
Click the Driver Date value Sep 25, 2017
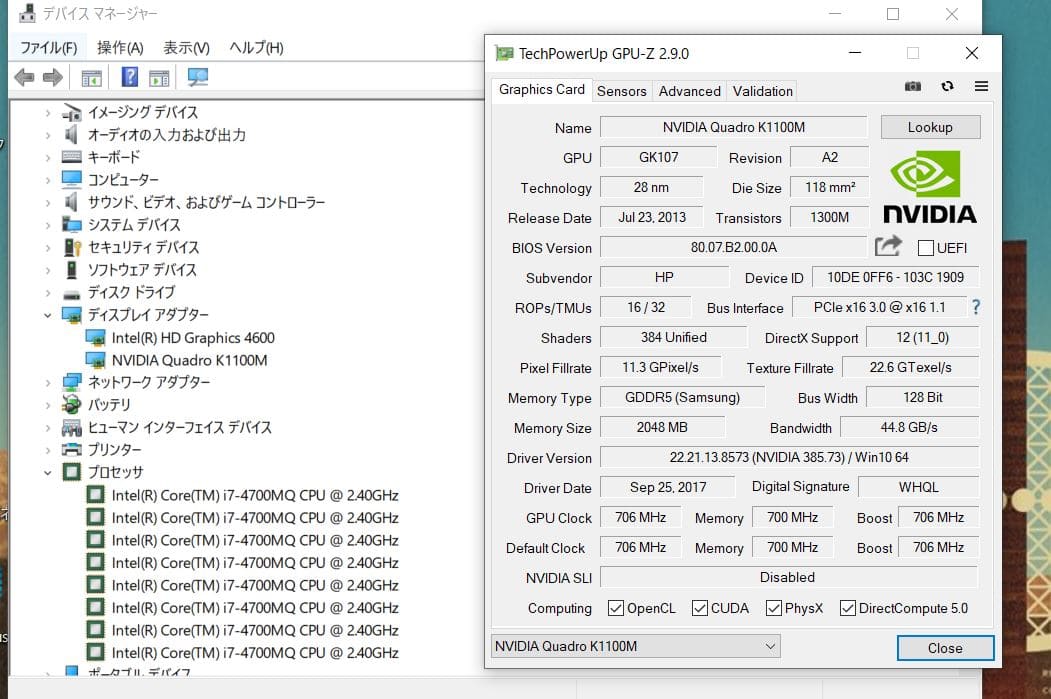tap(668, 487)
